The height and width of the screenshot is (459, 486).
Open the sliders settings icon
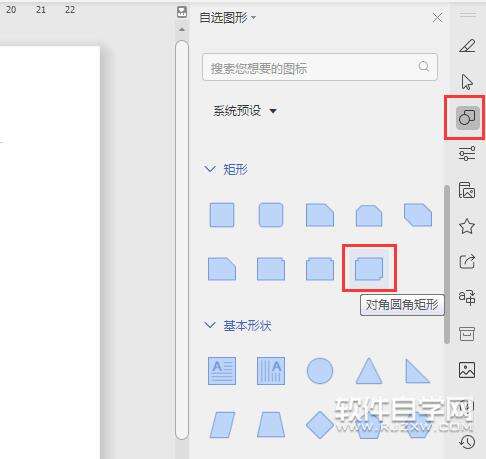pos(467,153)
